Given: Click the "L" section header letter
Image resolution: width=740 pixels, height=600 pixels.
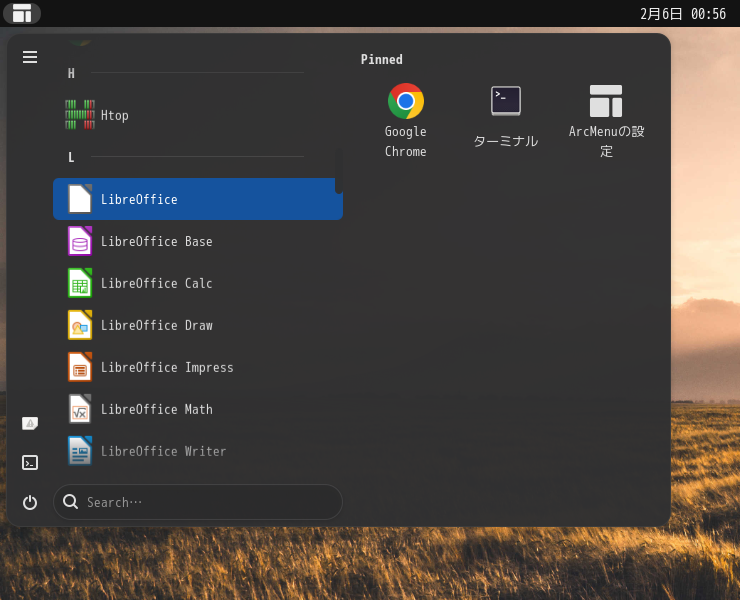Looking at the screenshot, I should click(71, 157).
